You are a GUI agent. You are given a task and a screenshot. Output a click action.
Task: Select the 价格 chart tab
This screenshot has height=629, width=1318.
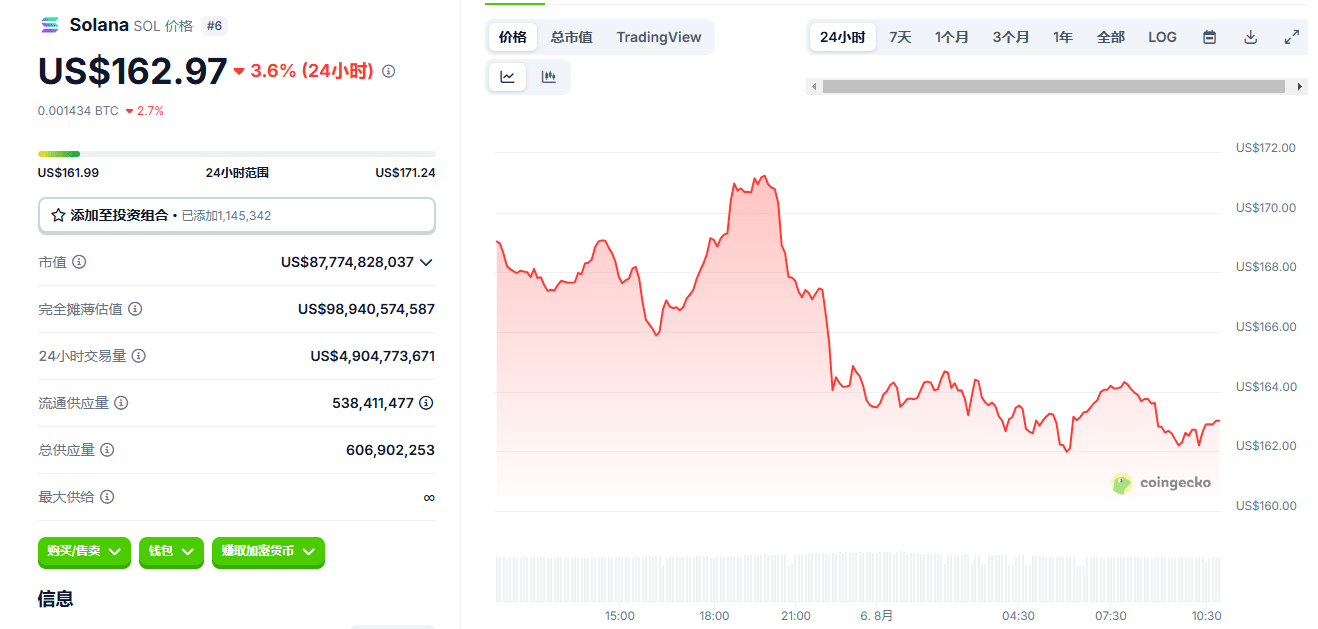click(513, 37)
